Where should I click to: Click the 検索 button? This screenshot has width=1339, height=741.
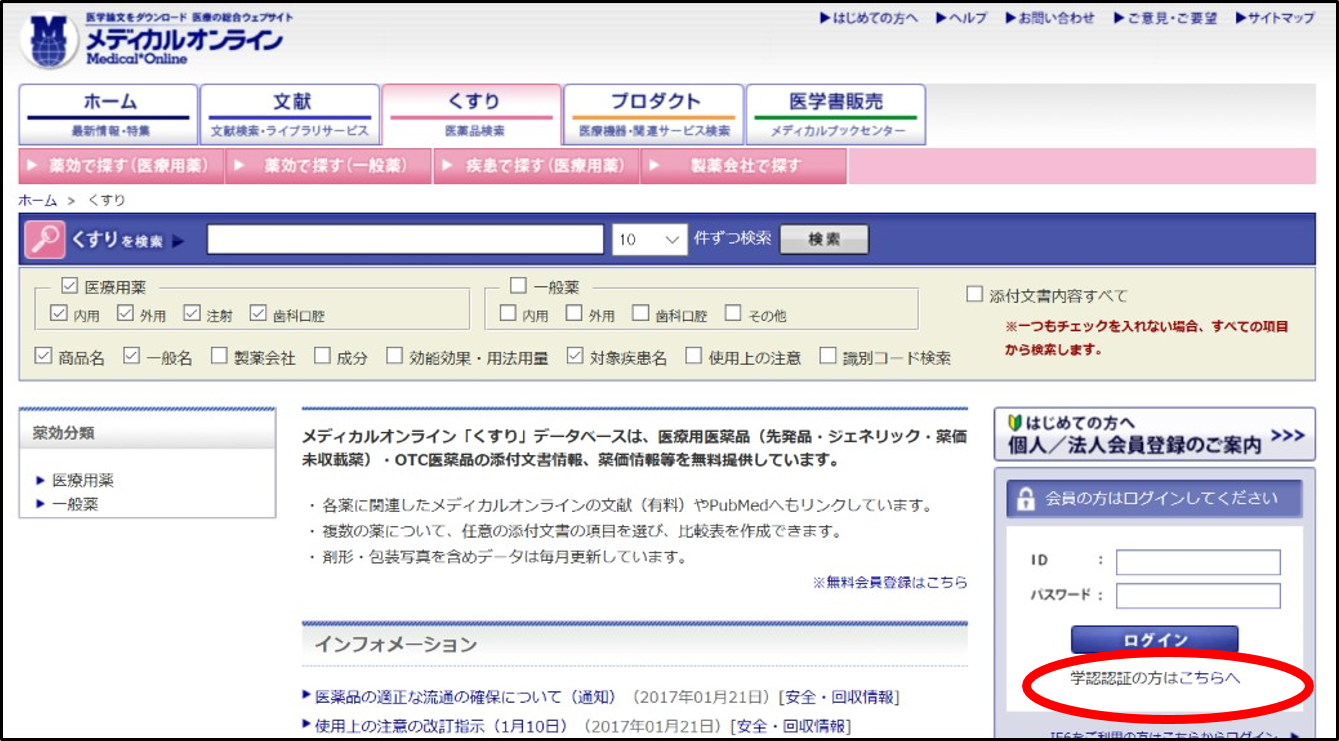824,240
